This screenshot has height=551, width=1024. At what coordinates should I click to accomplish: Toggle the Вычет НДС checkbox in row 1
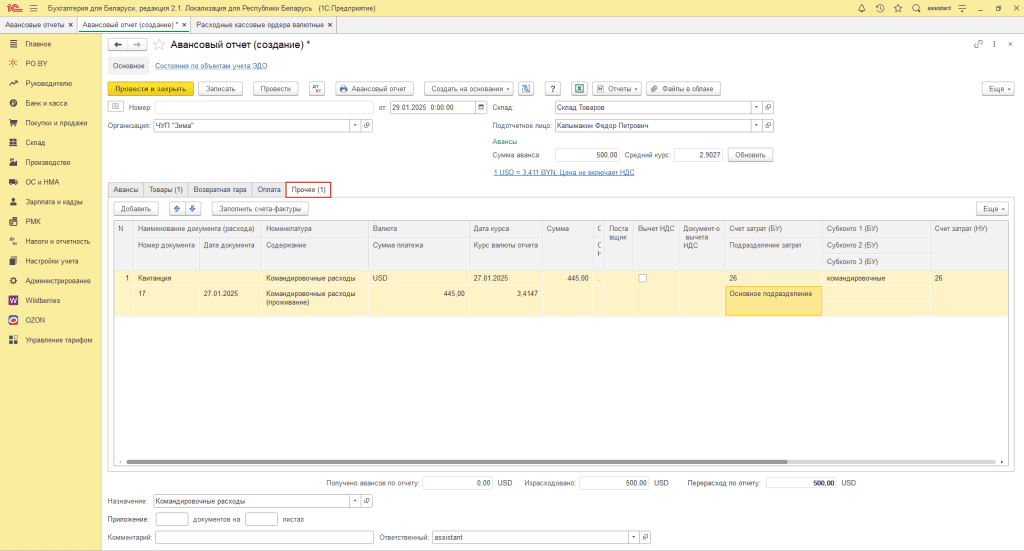[643, 278]
